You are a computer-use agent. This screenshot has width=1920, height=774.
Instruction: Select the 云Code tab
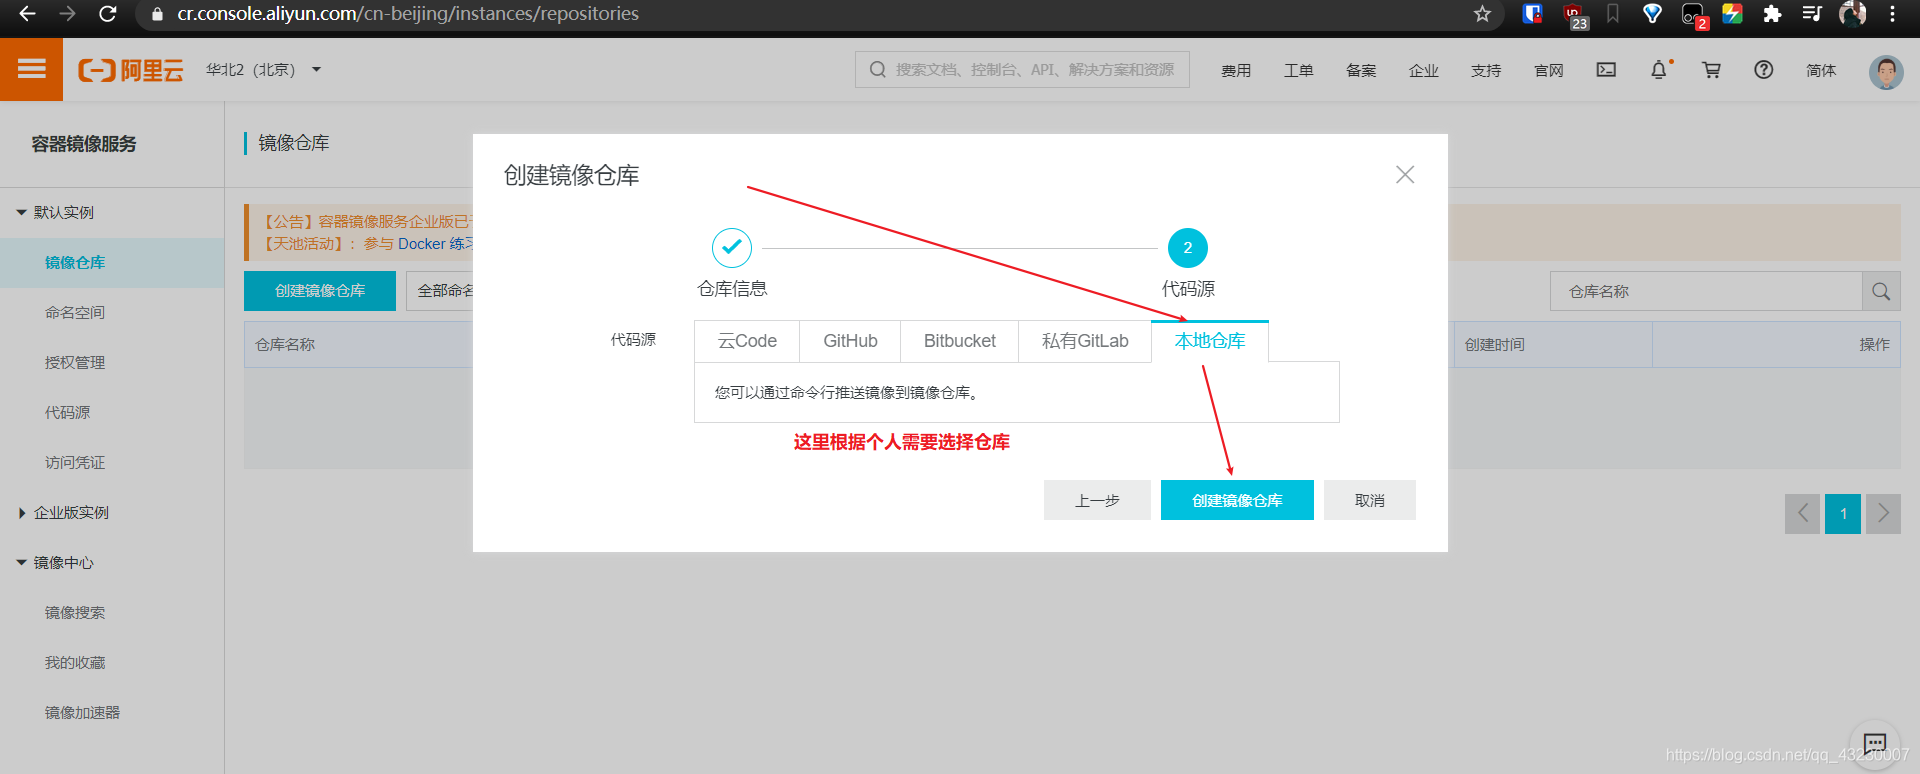(747, 341)
